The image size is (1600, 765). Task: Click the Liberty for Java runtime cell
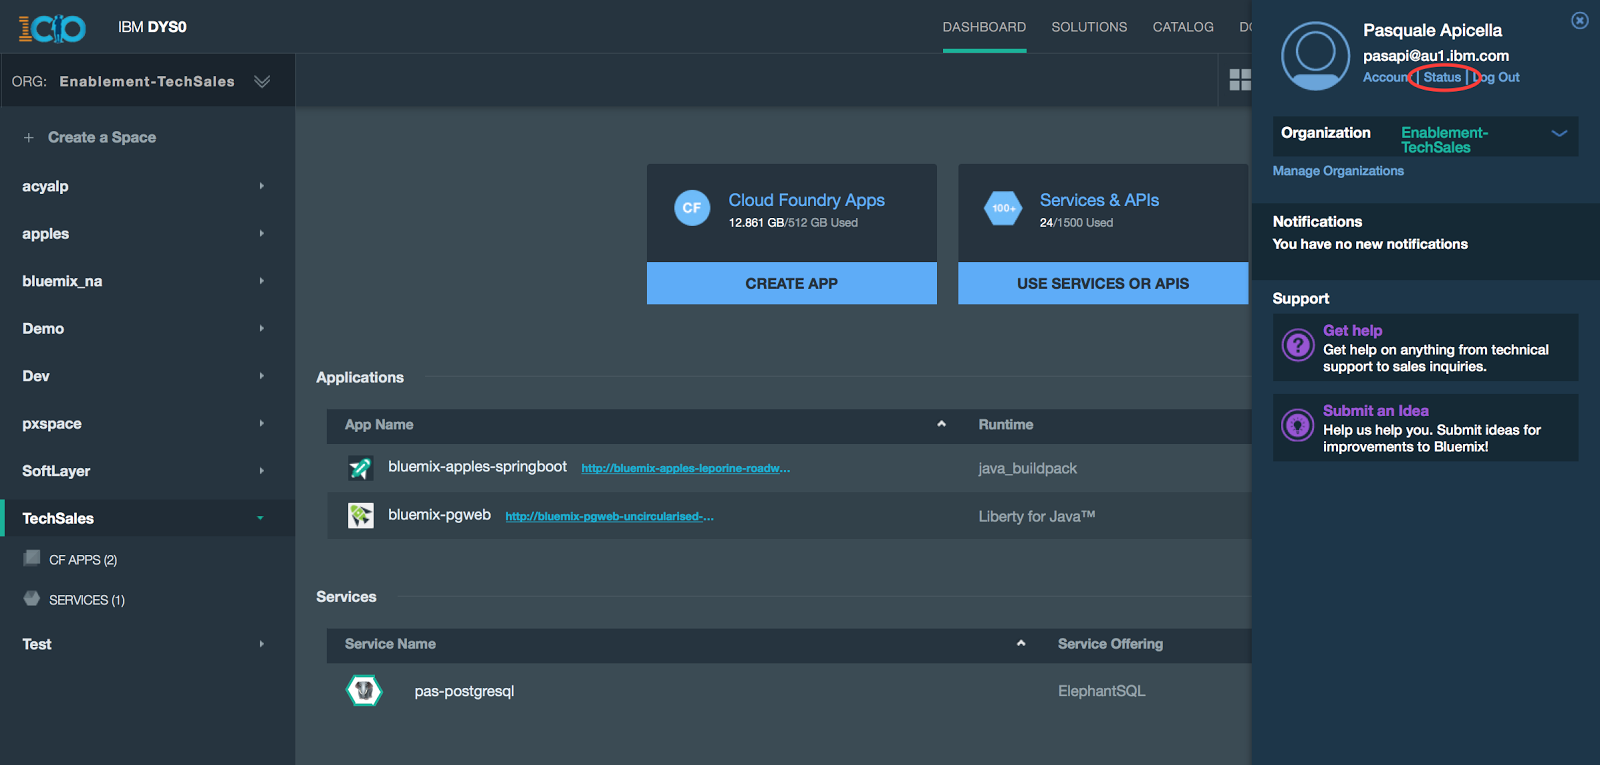point(1037,516)
